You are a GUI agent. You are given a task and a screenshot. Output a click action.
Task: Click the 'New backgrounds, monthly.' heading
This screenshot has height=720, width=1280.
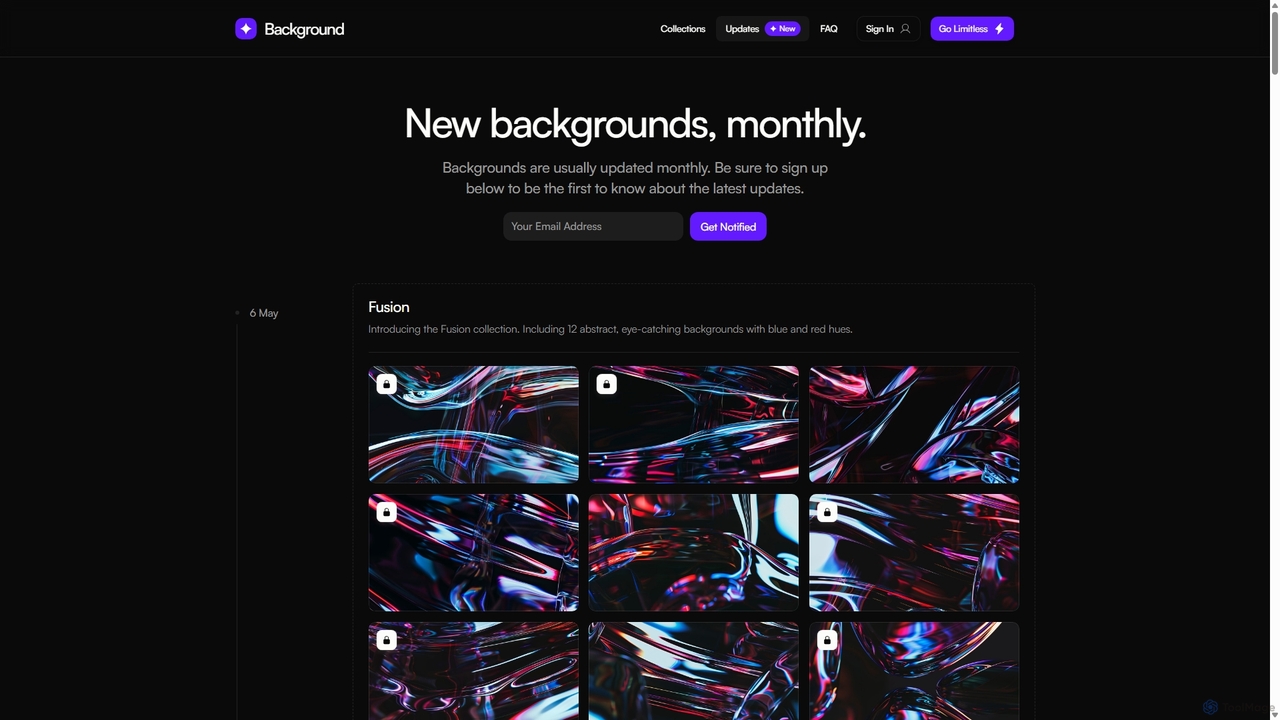point(635,124)
